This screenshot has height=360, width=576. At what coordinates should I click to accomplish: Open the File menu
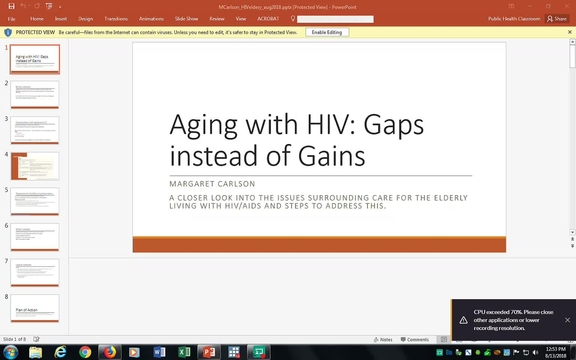pyautogui.click(x=11, y=19)
